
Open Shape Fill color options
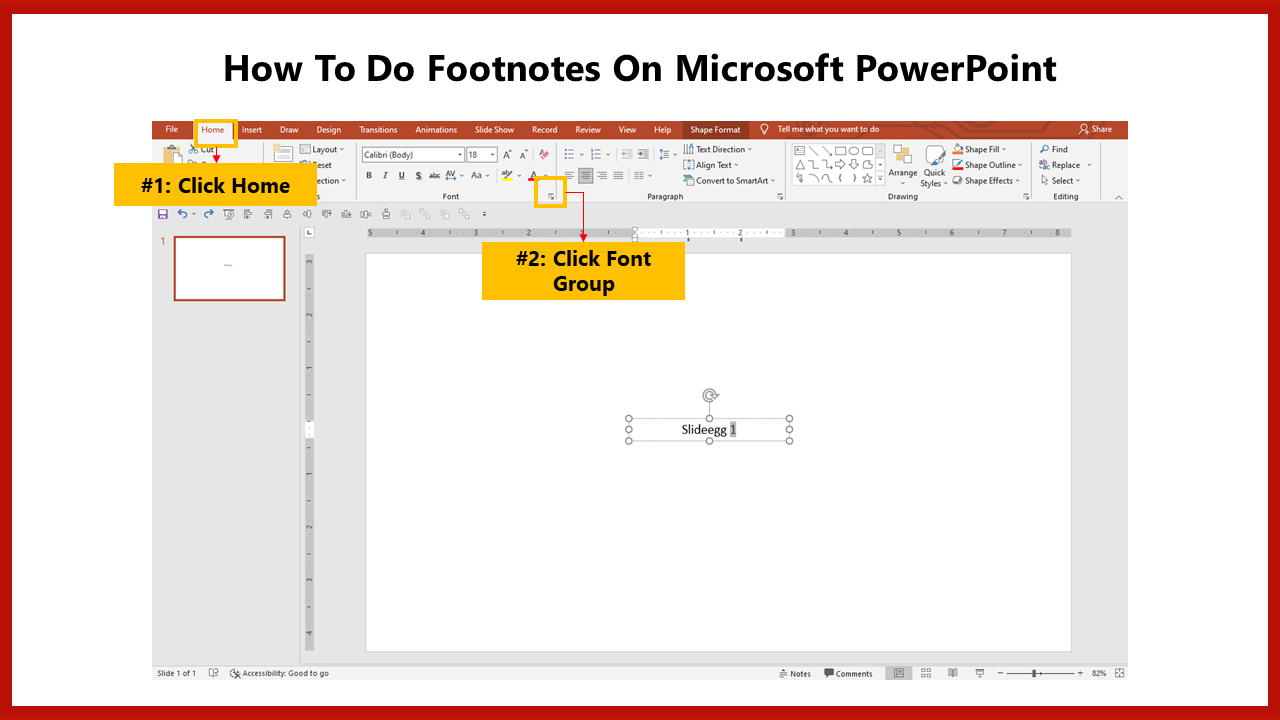(979, 150)
